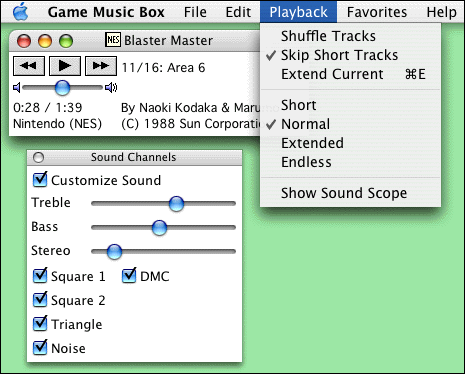The height and width of the screenshot is (374, 465).
Task: Skip to next track with fast-forward button
Action: coord(101,66)
